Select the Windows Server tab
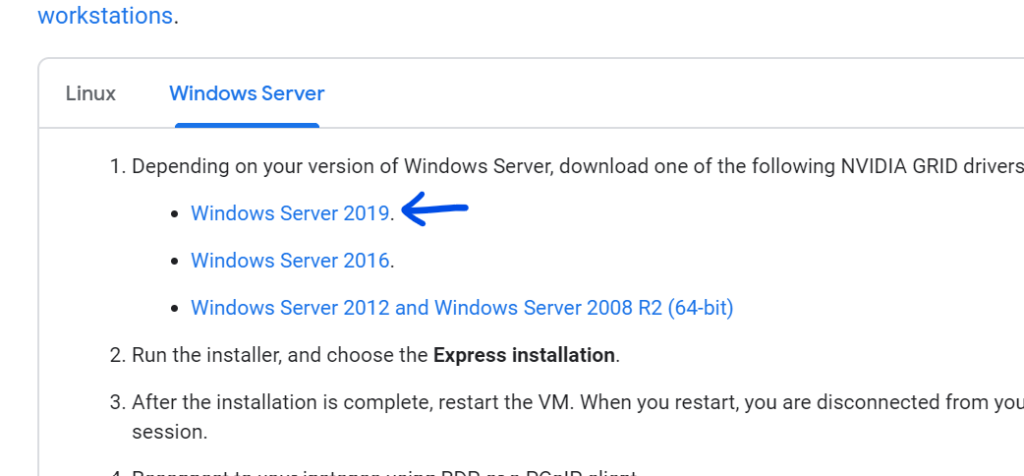 [x=247, y=93]
